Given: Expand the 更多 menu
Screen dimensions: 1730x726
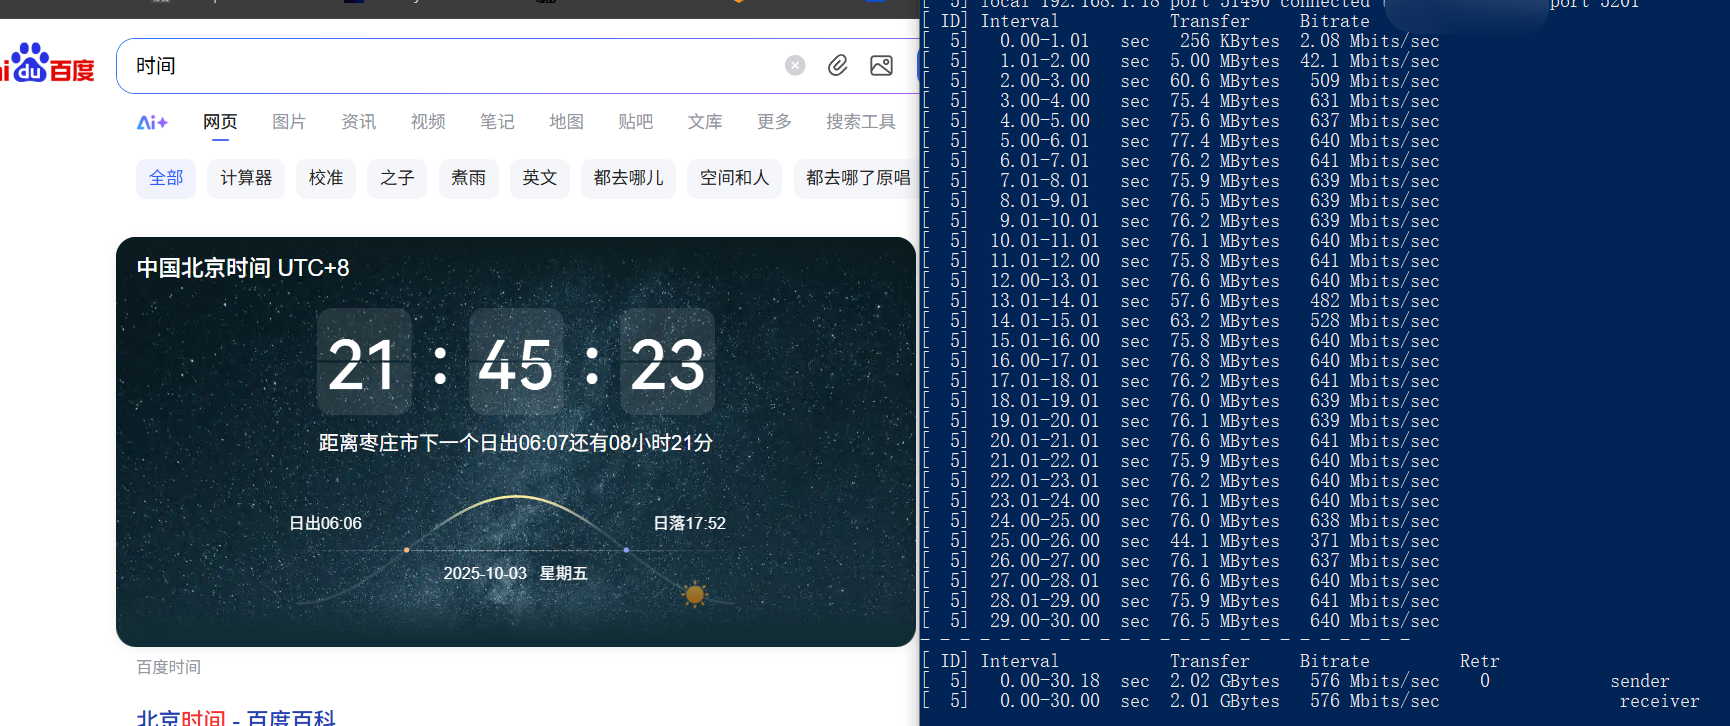Looking at the screenshot, I should coord(774,122).
